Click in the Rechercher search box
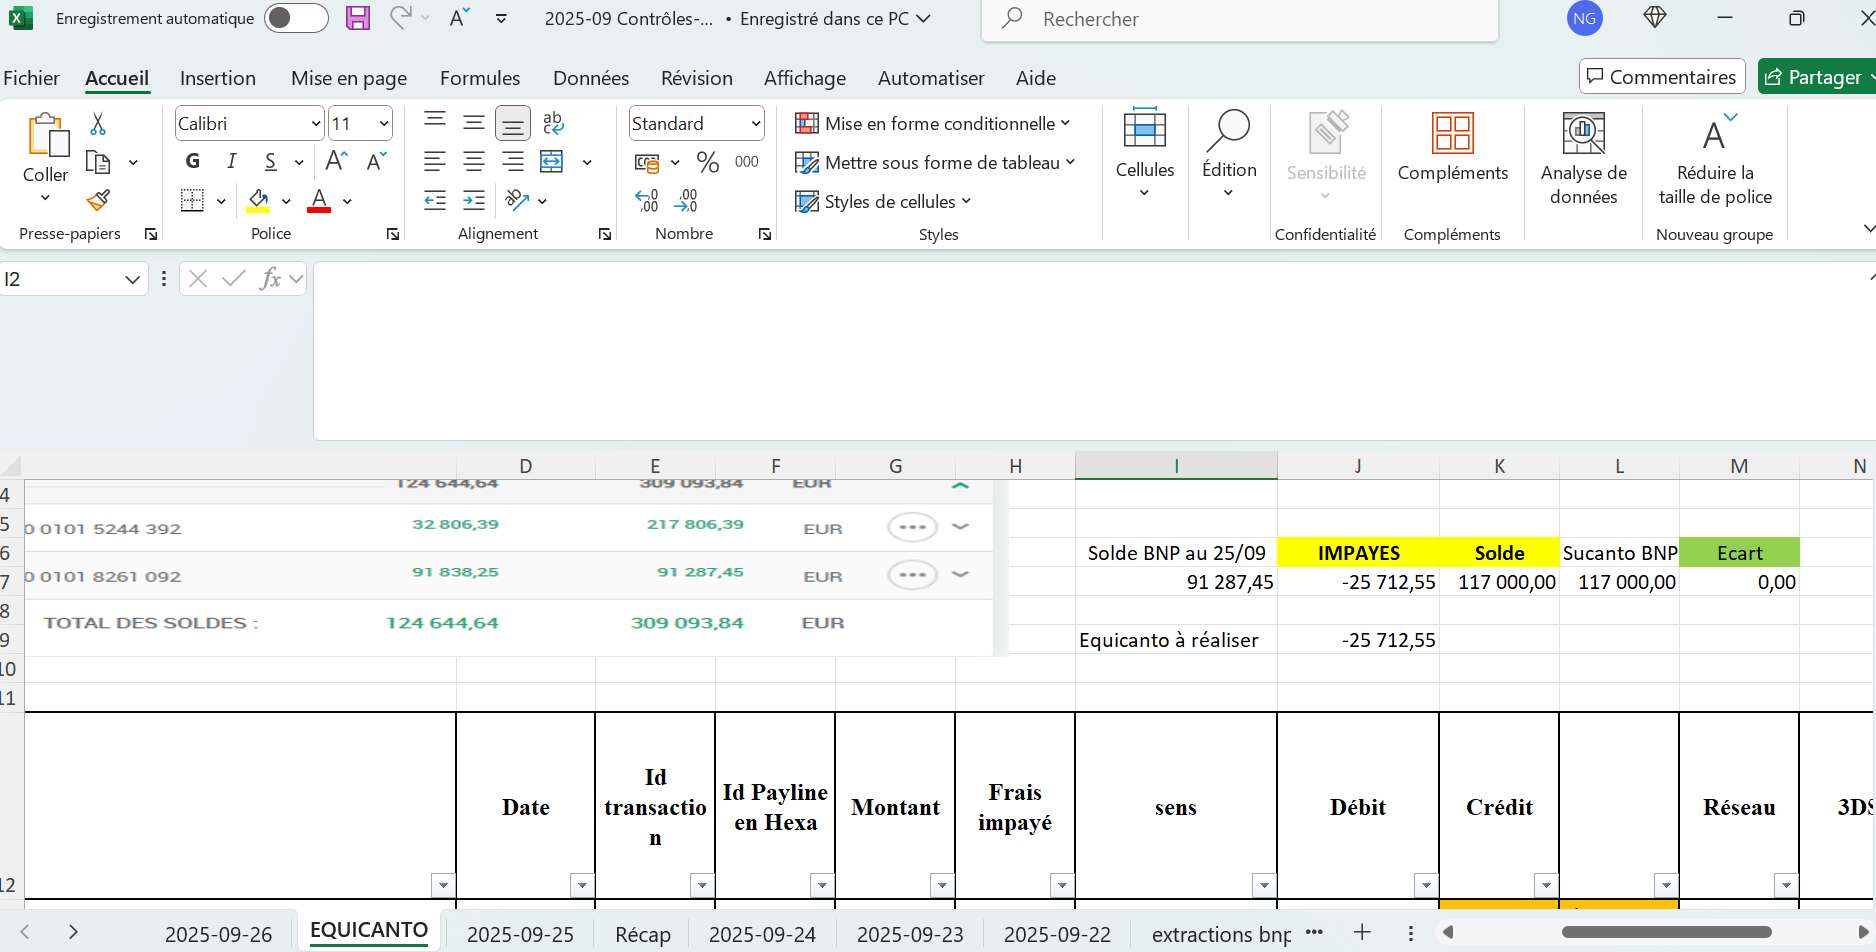1876x952 pixels. (1240, 19)
